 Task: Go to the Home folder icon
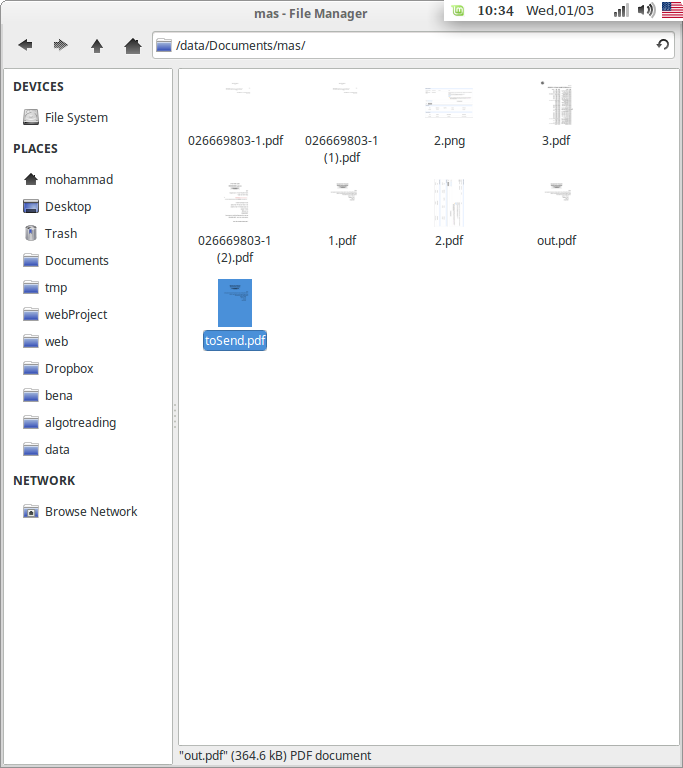coord(132,45)
